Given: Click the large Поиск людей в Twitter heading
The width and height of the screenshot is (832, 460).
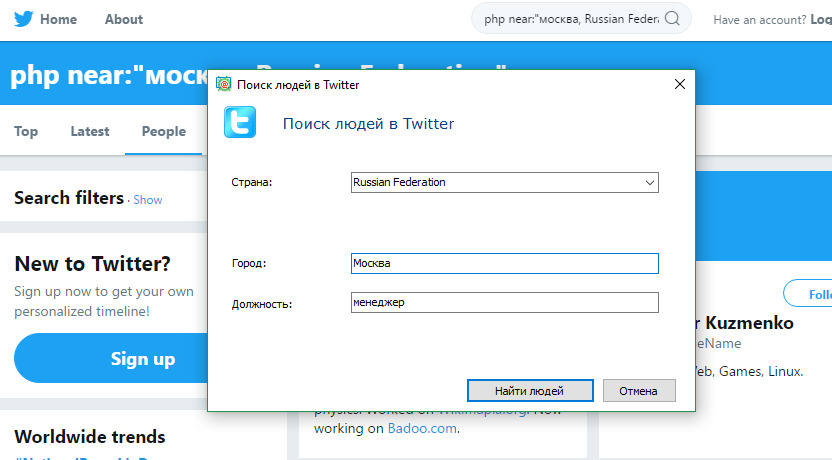Looking at the screenshot, I should point(368,124).
